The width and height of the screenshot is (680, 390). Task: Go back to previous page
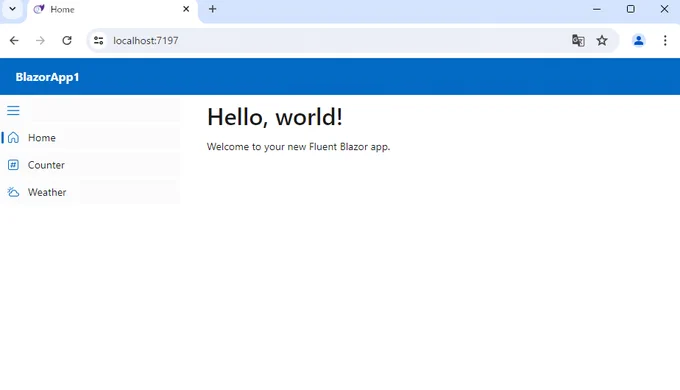coord(14,41)
